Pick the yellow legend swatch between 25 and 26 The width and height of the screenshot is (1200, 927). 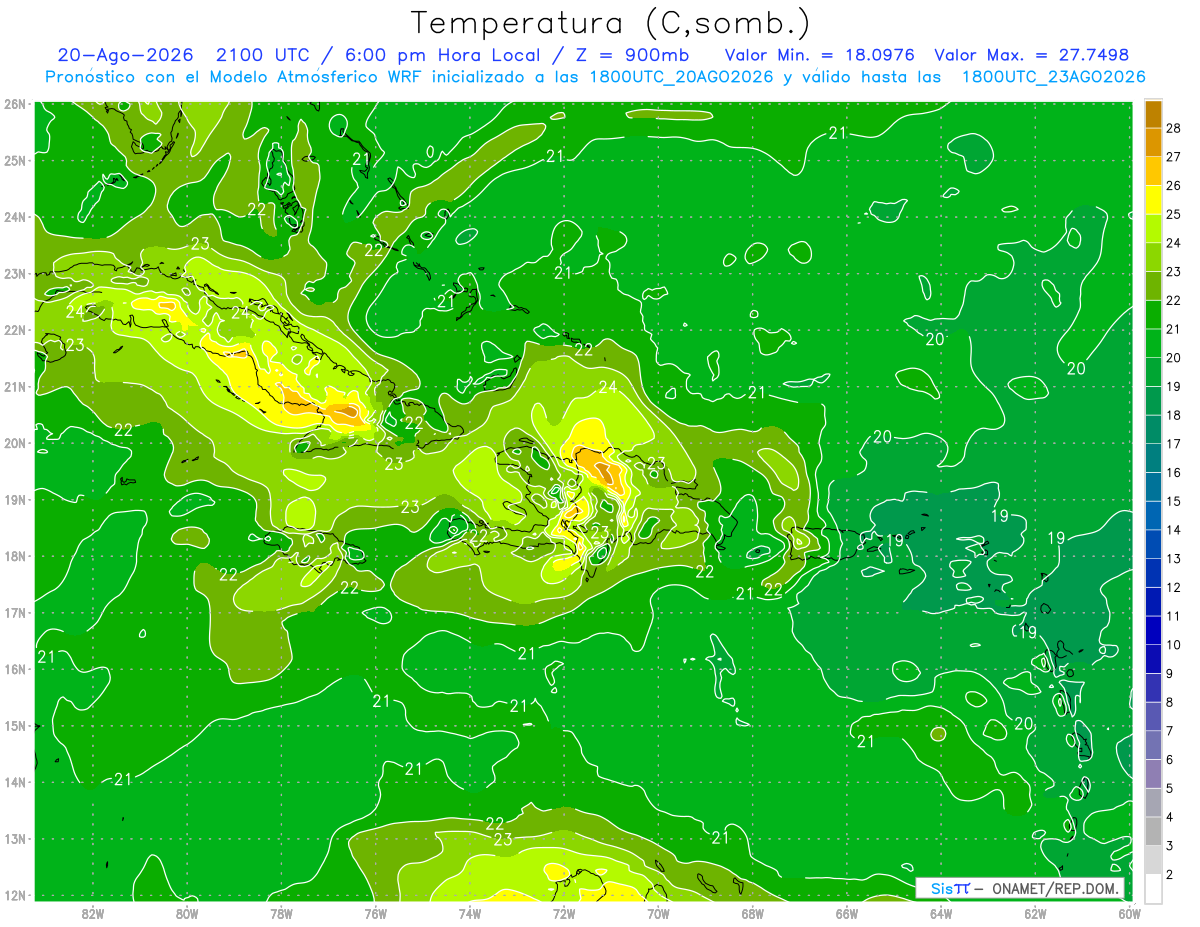pyautogui.click(x=1153, y=200)
